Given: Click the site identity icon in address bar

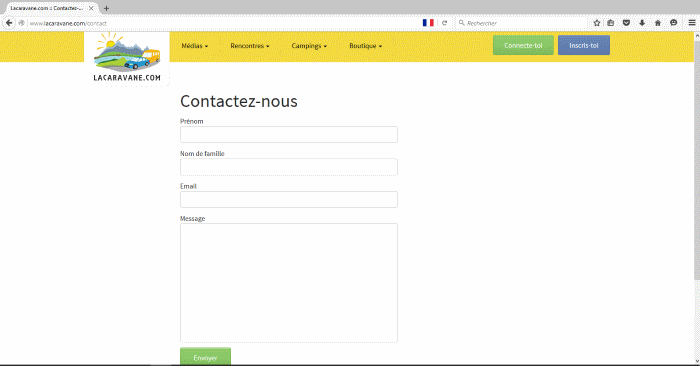Looking at the screenshot, I should coord(21,23).
